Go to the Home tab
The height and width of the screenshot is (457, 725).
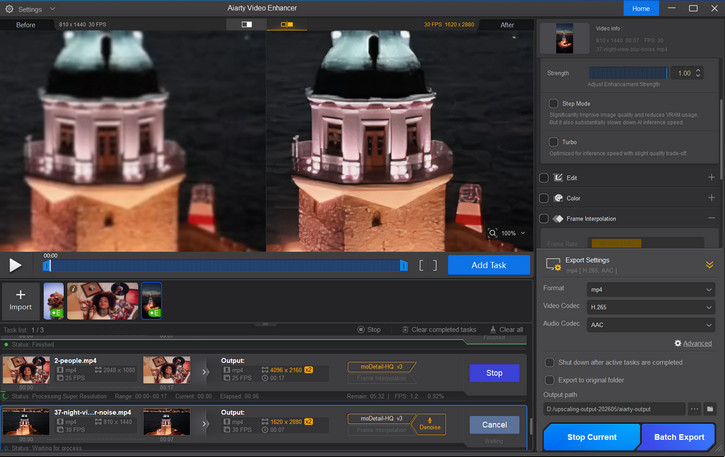(x=641, y=8)
